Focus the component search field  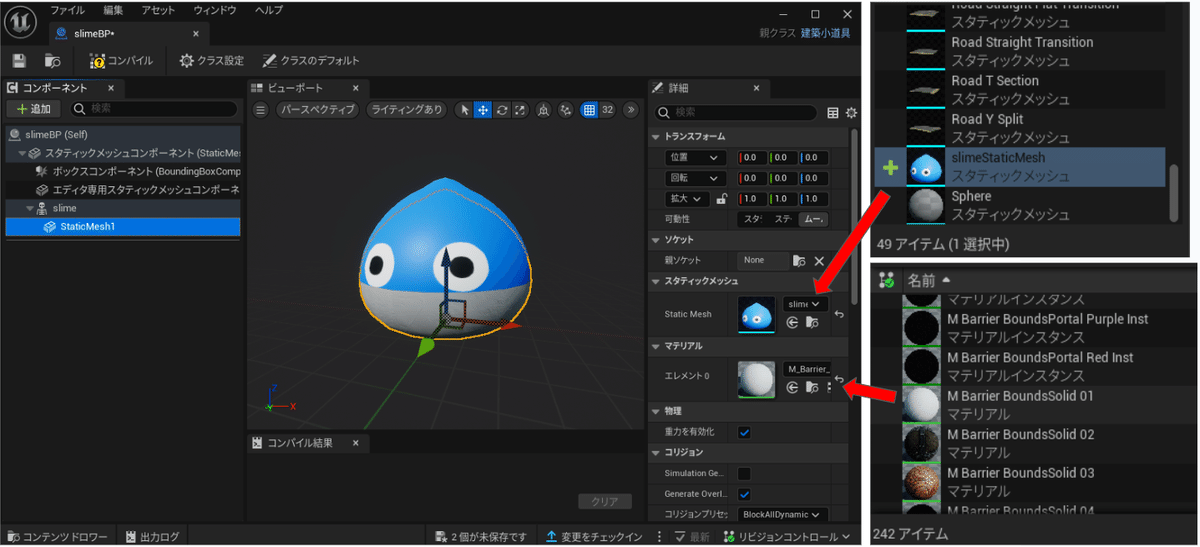tap(152, 108)
